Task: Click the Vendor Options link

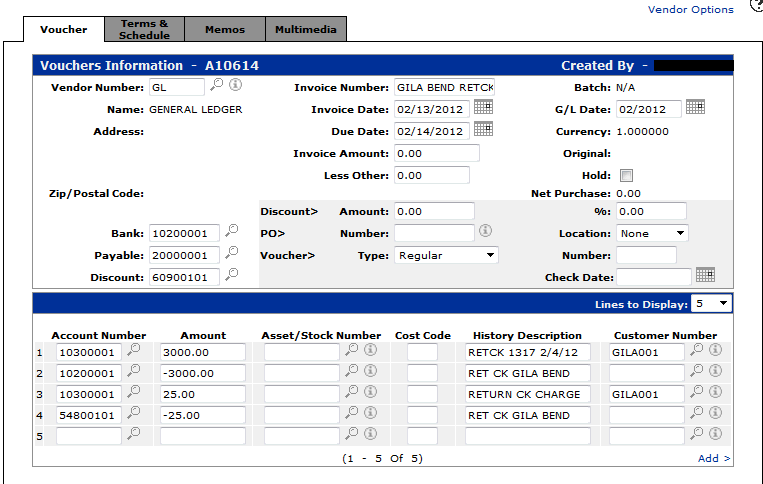Action: pos(690,10)
